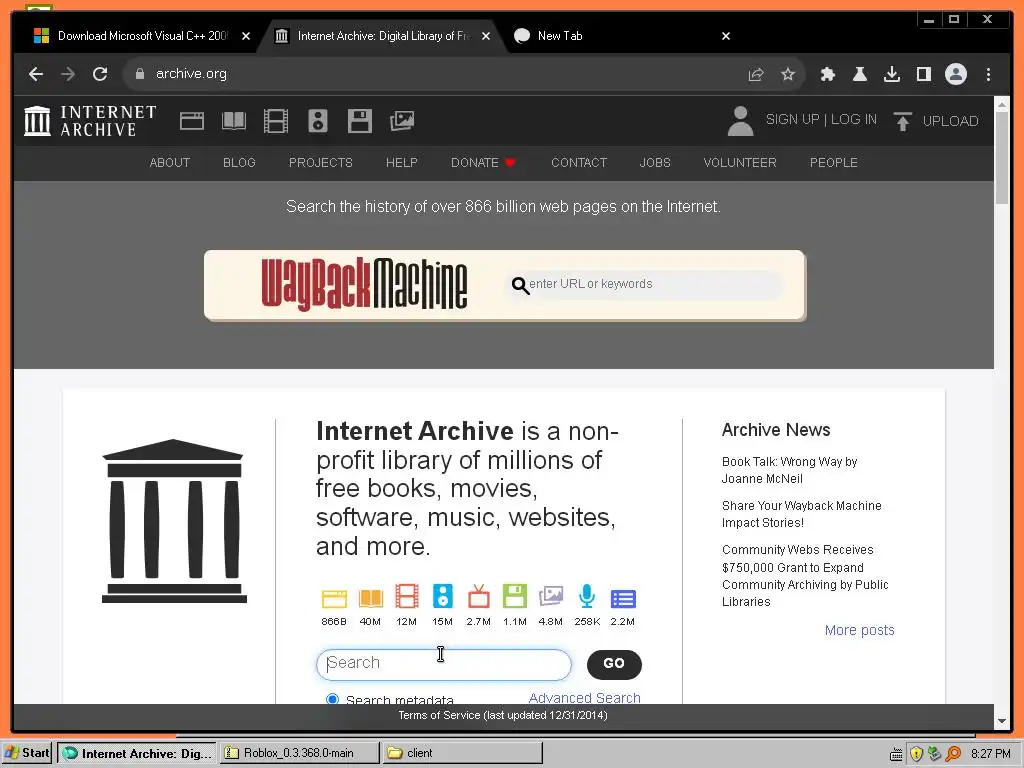
Task: Open the 15M audio collection icon
Action: 443,597
